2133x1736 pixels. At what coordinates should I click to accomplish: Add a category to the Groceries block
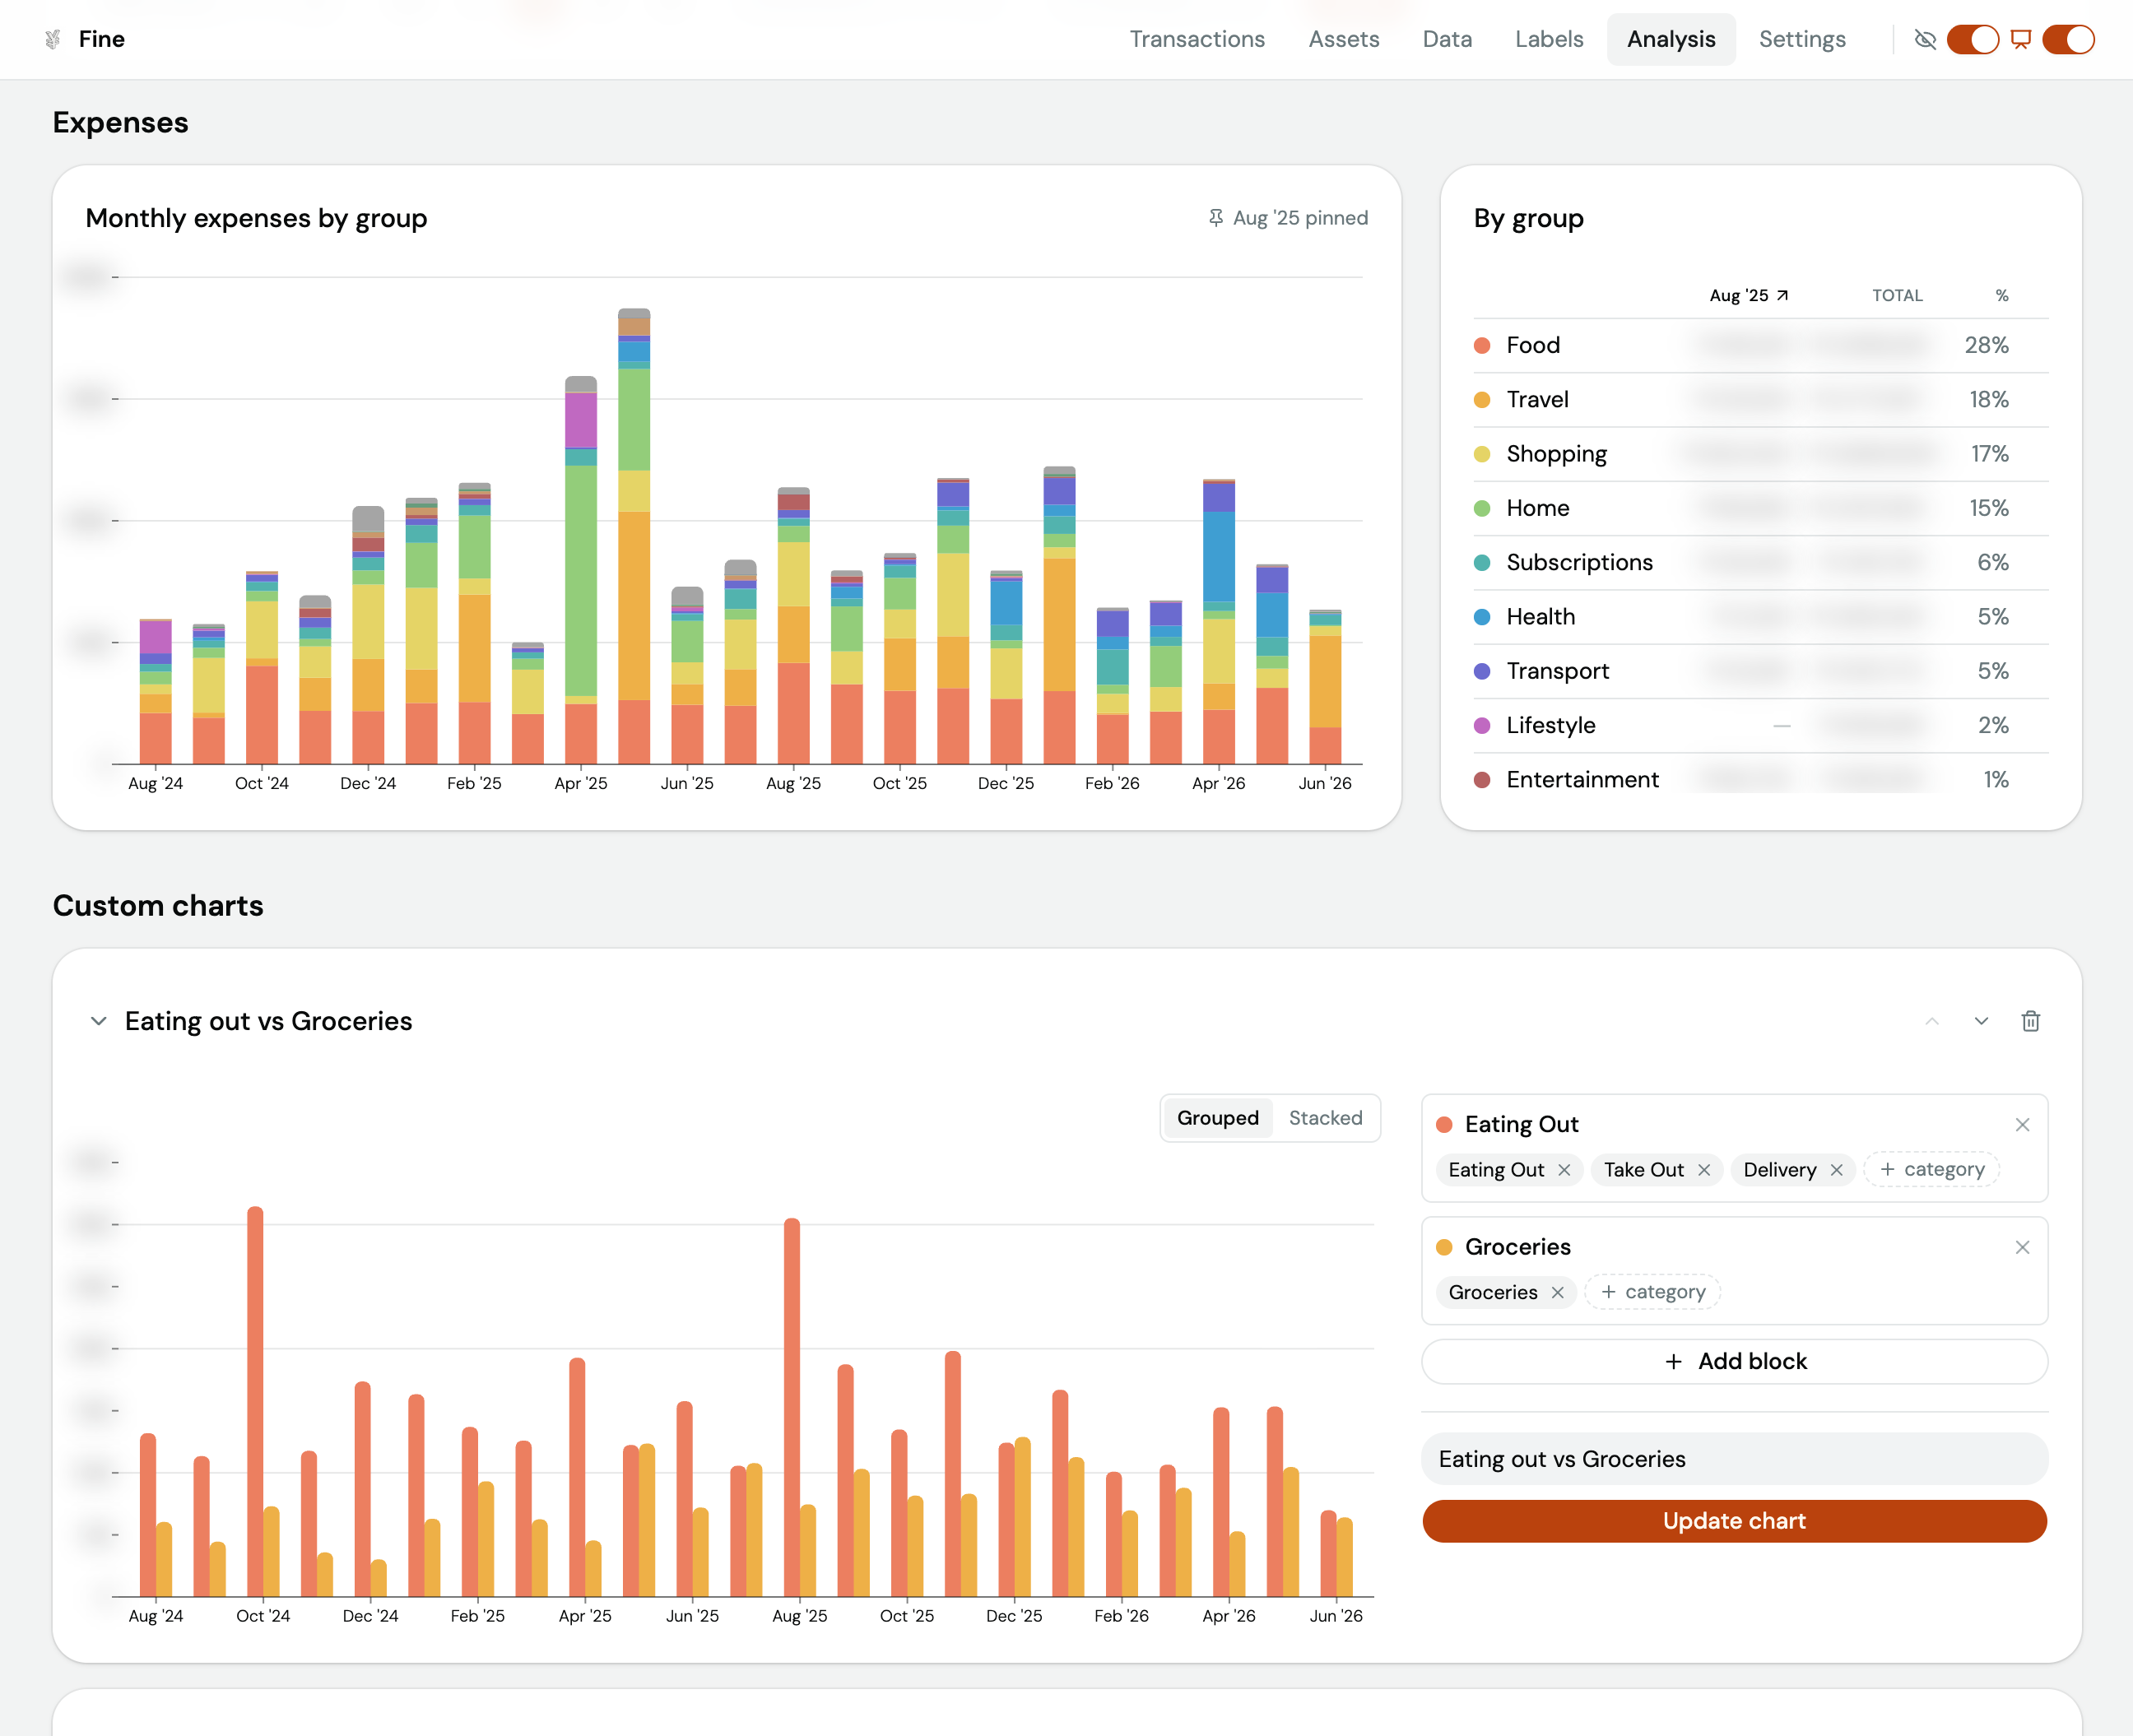1652,1292
